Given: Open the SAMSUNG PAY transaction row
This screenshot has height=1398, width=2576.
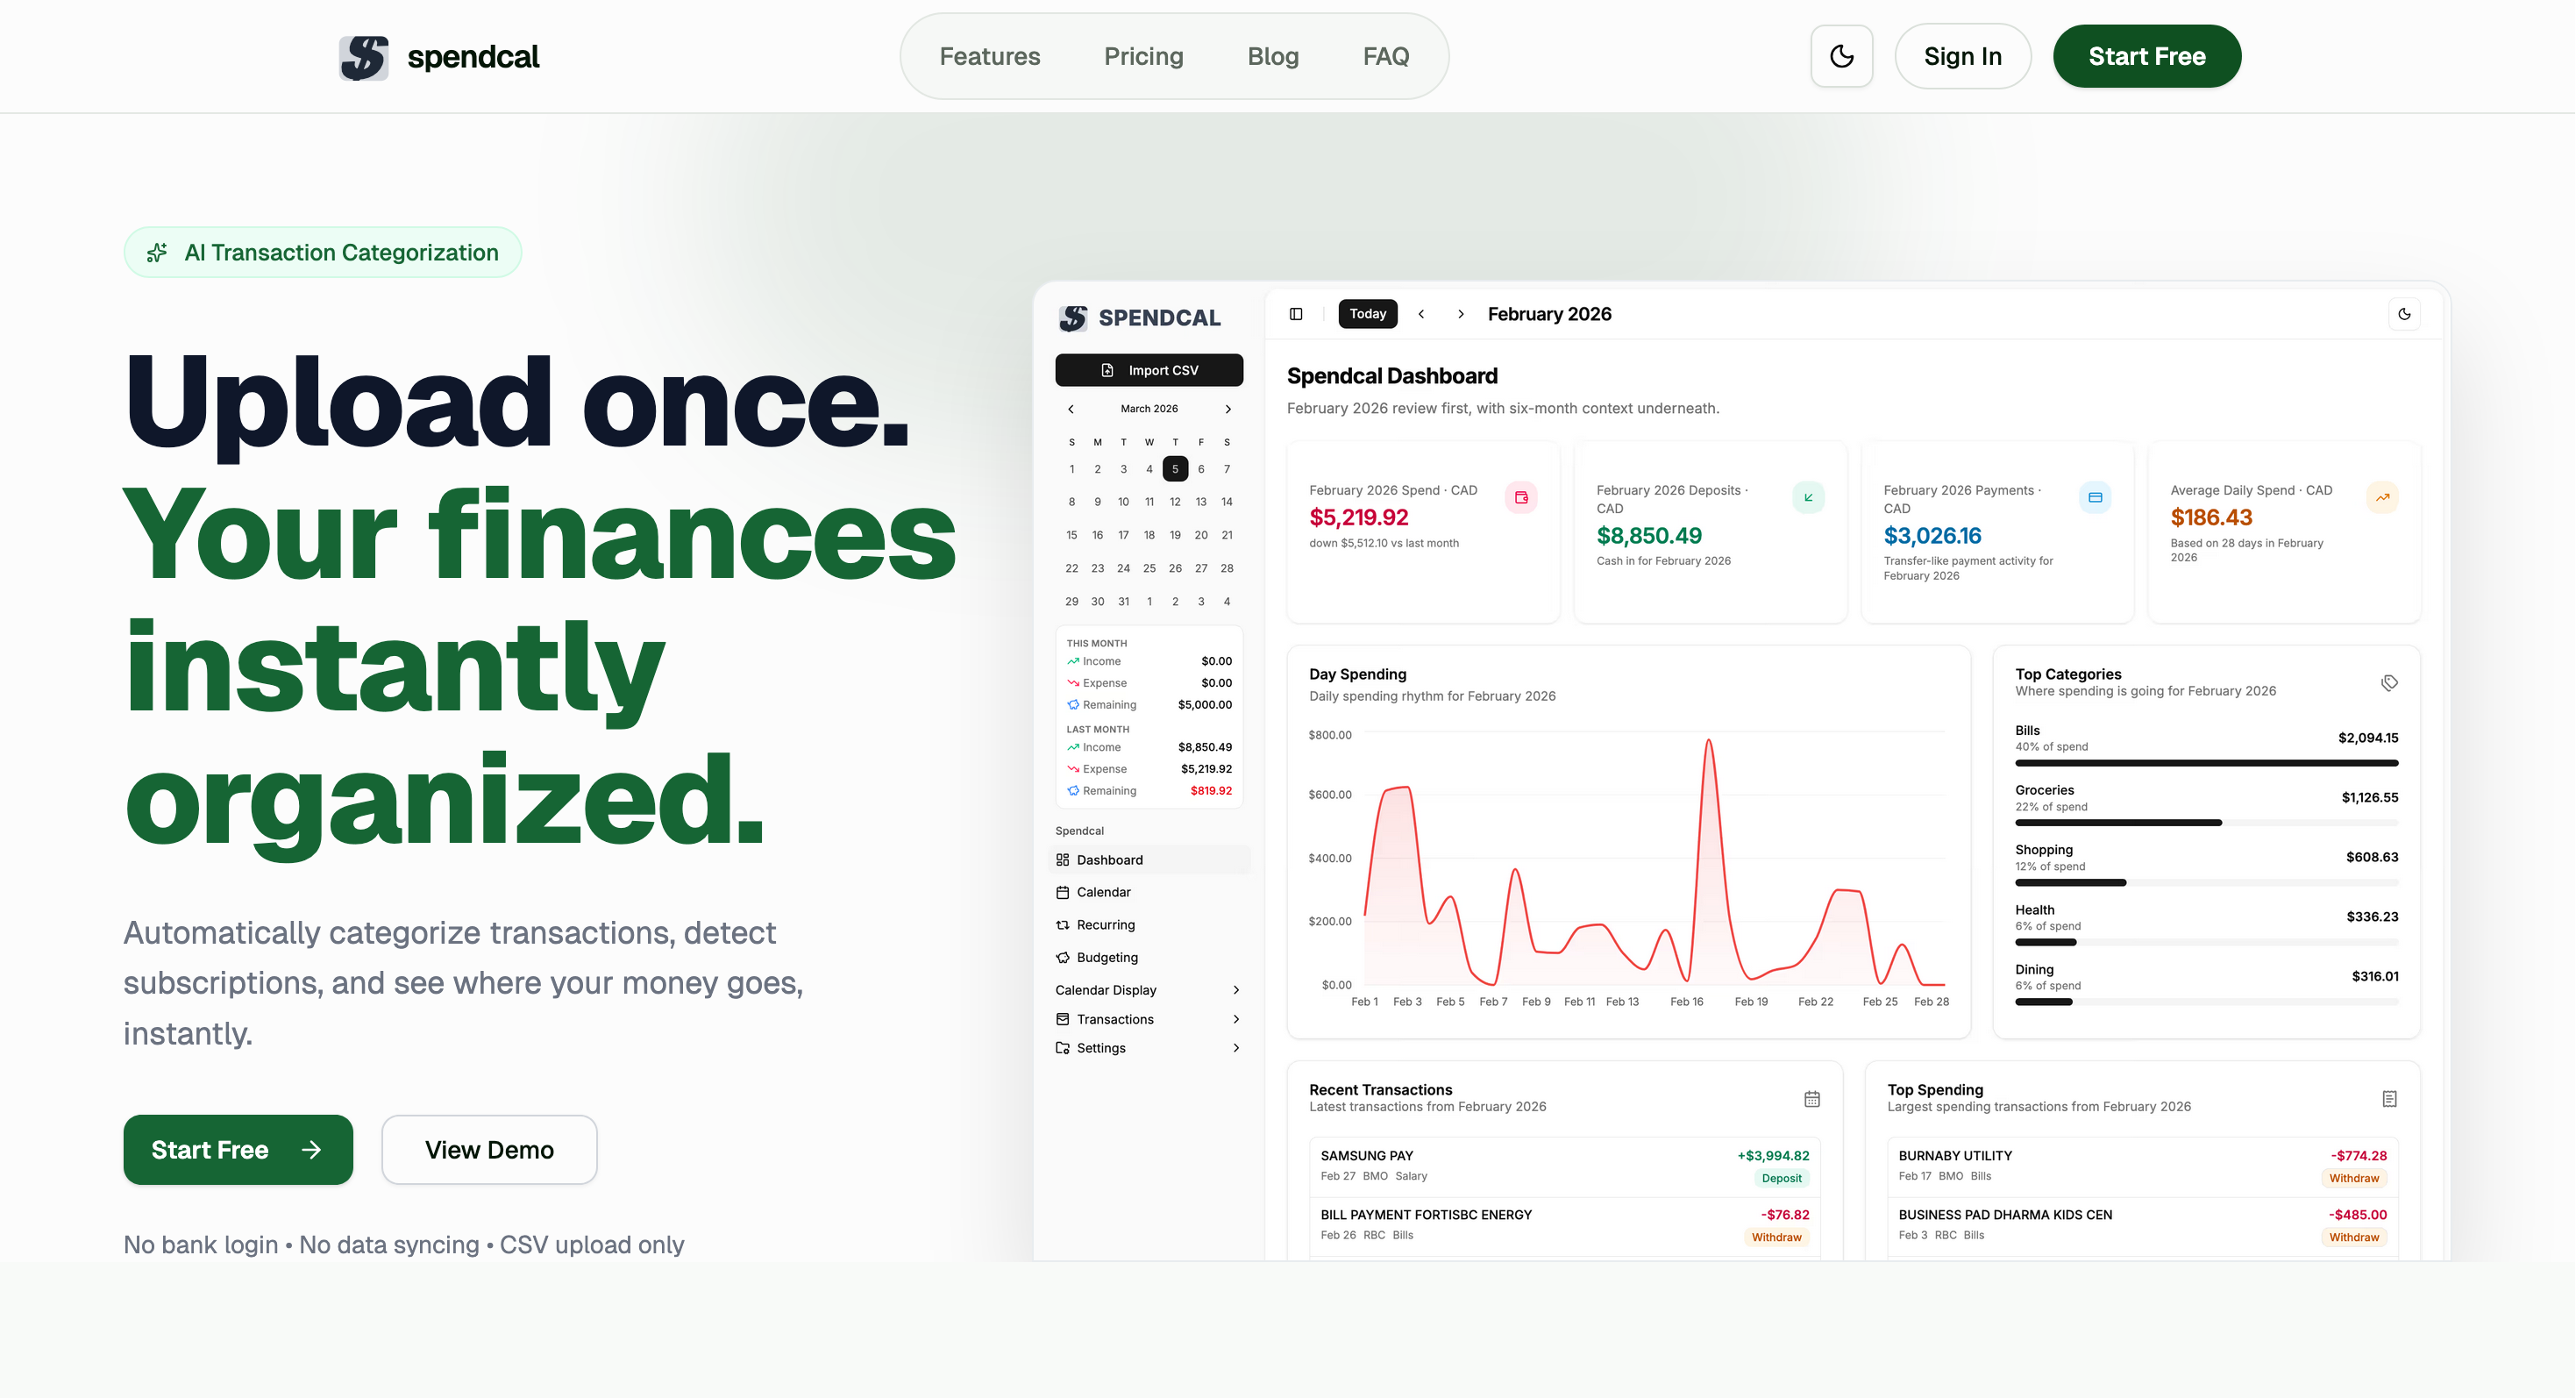Looking at the screenshot, I should 1564,1166.
